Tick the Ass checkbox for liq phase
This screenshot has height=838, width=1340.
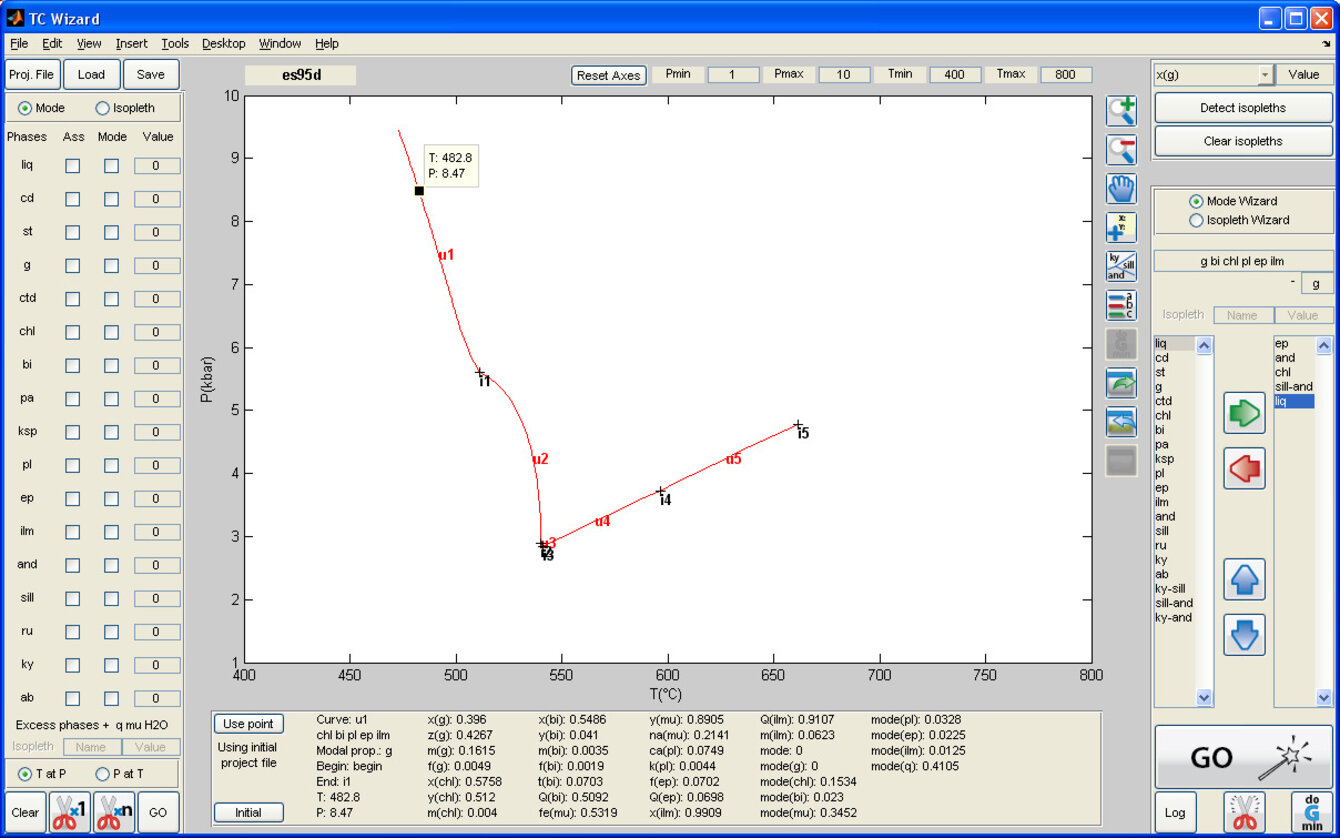(73, 166)
